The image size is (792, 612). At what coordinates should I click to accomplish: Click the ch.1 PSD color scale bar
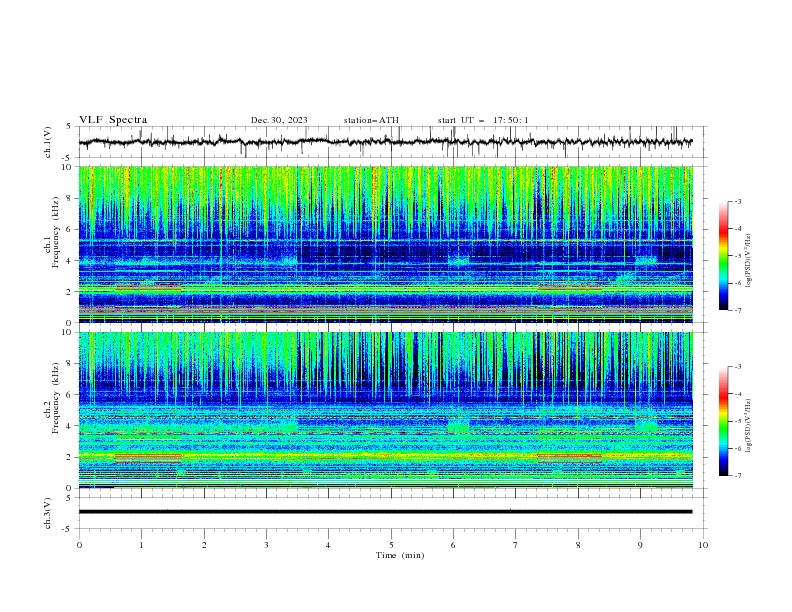pyautogui.click(x=723, y=256)
